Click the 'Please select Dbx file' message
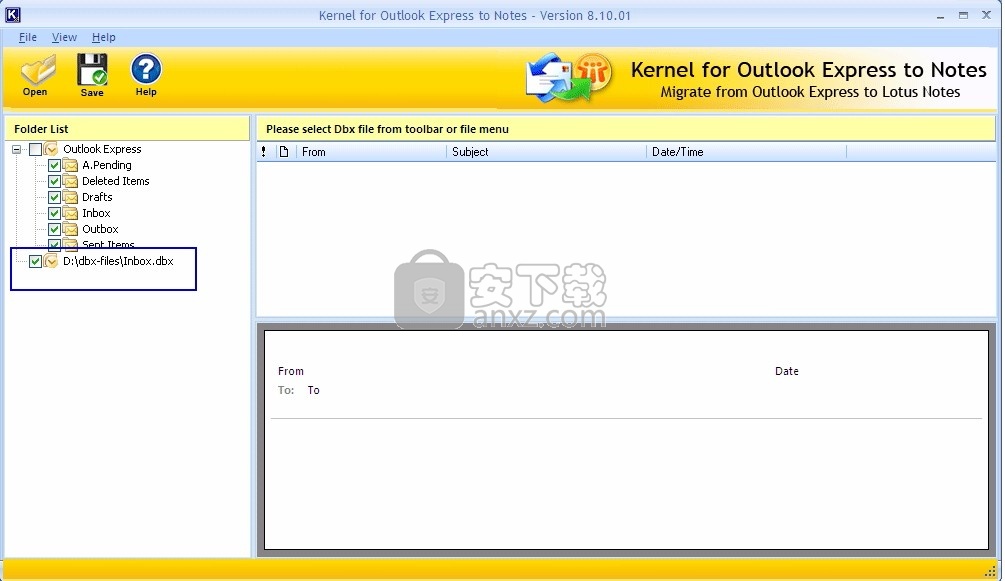 tap(387, 129)
